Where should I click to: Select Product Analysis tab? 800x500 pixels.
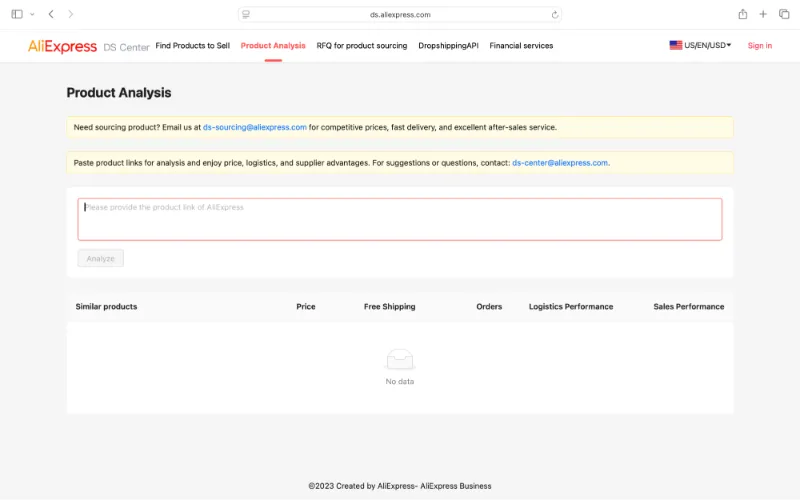click(273, 45)
